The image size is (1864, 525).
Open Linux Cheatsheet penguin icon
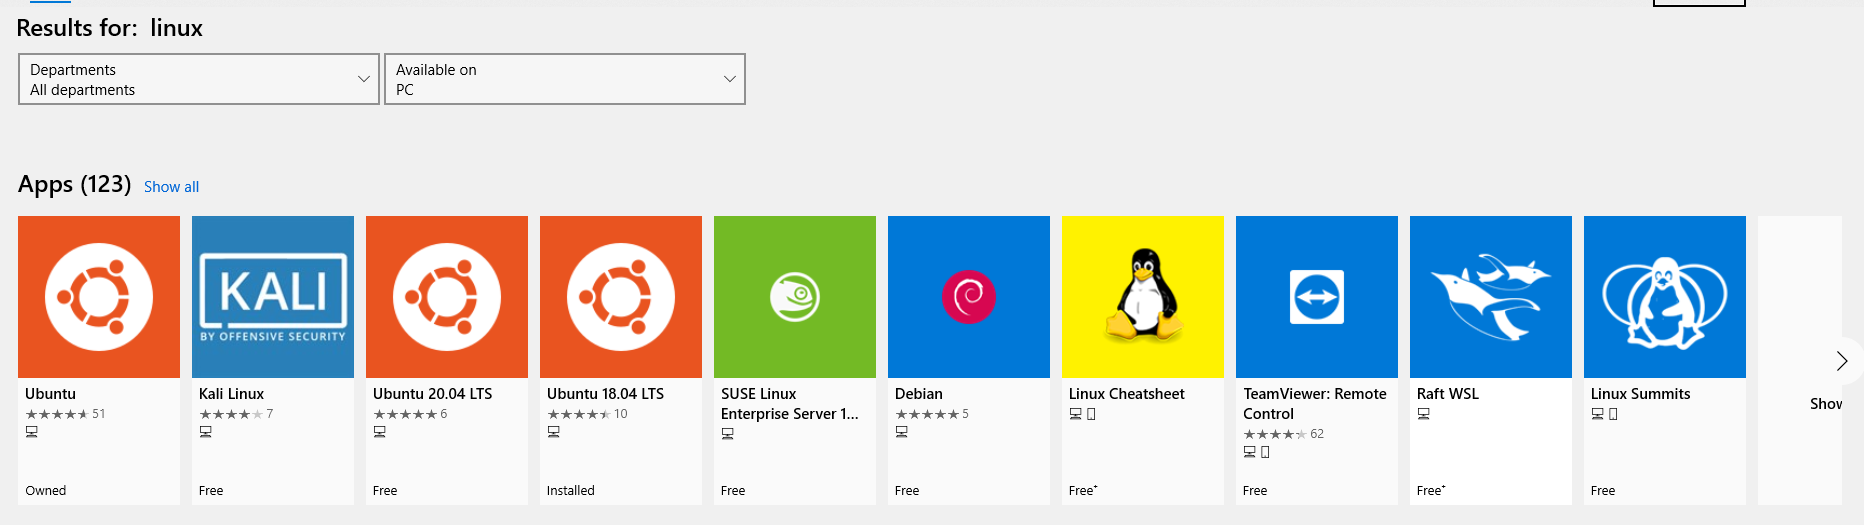tap(1143, 297)
